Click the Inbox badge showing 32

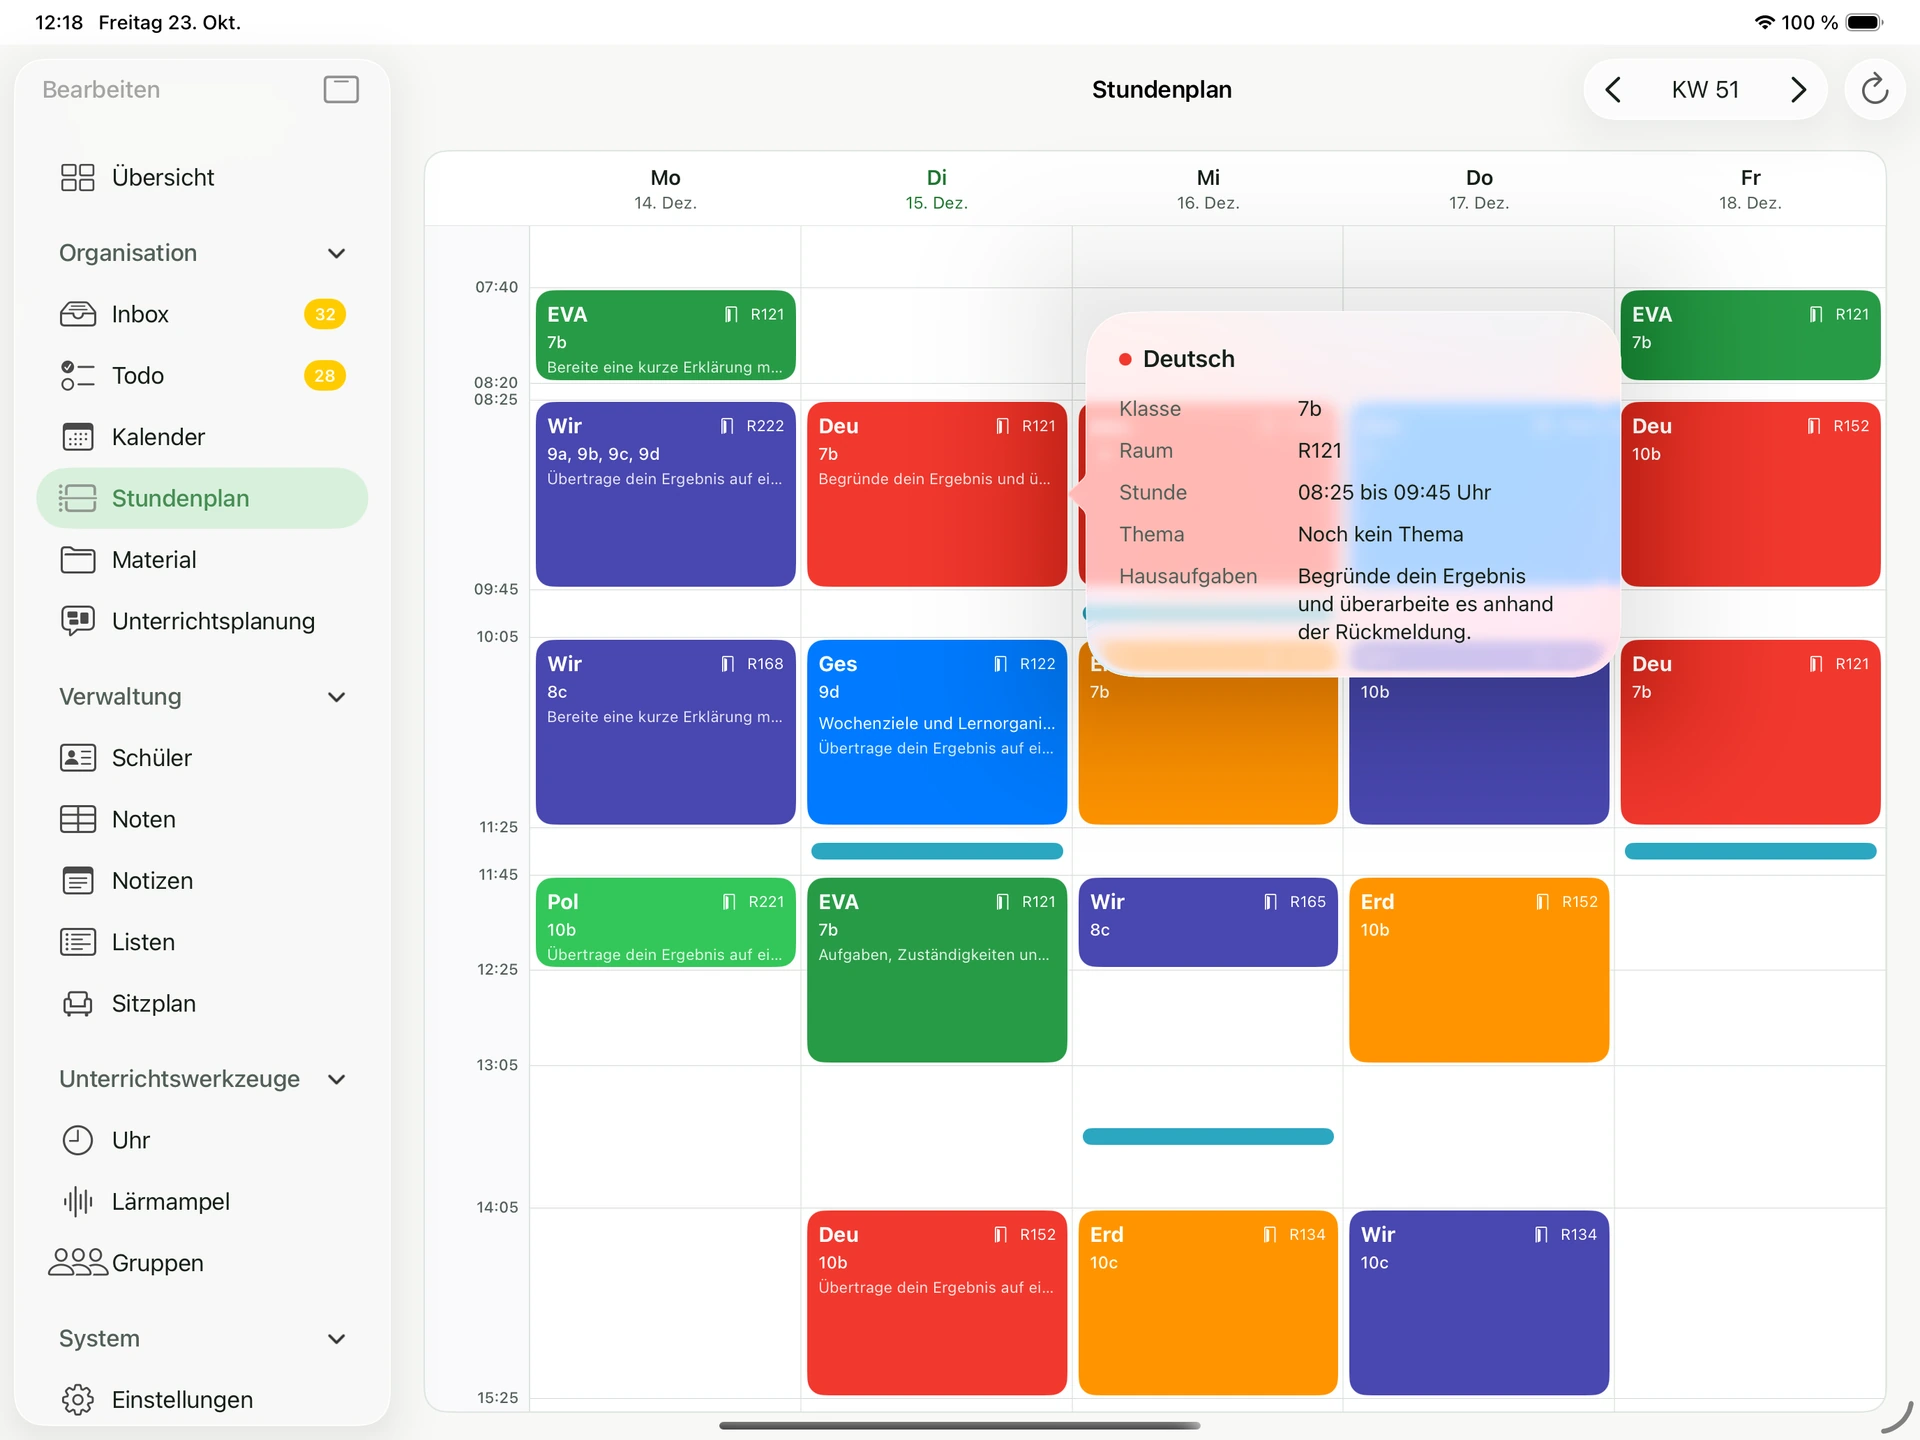pyautogui.click(x=325, y=314)
